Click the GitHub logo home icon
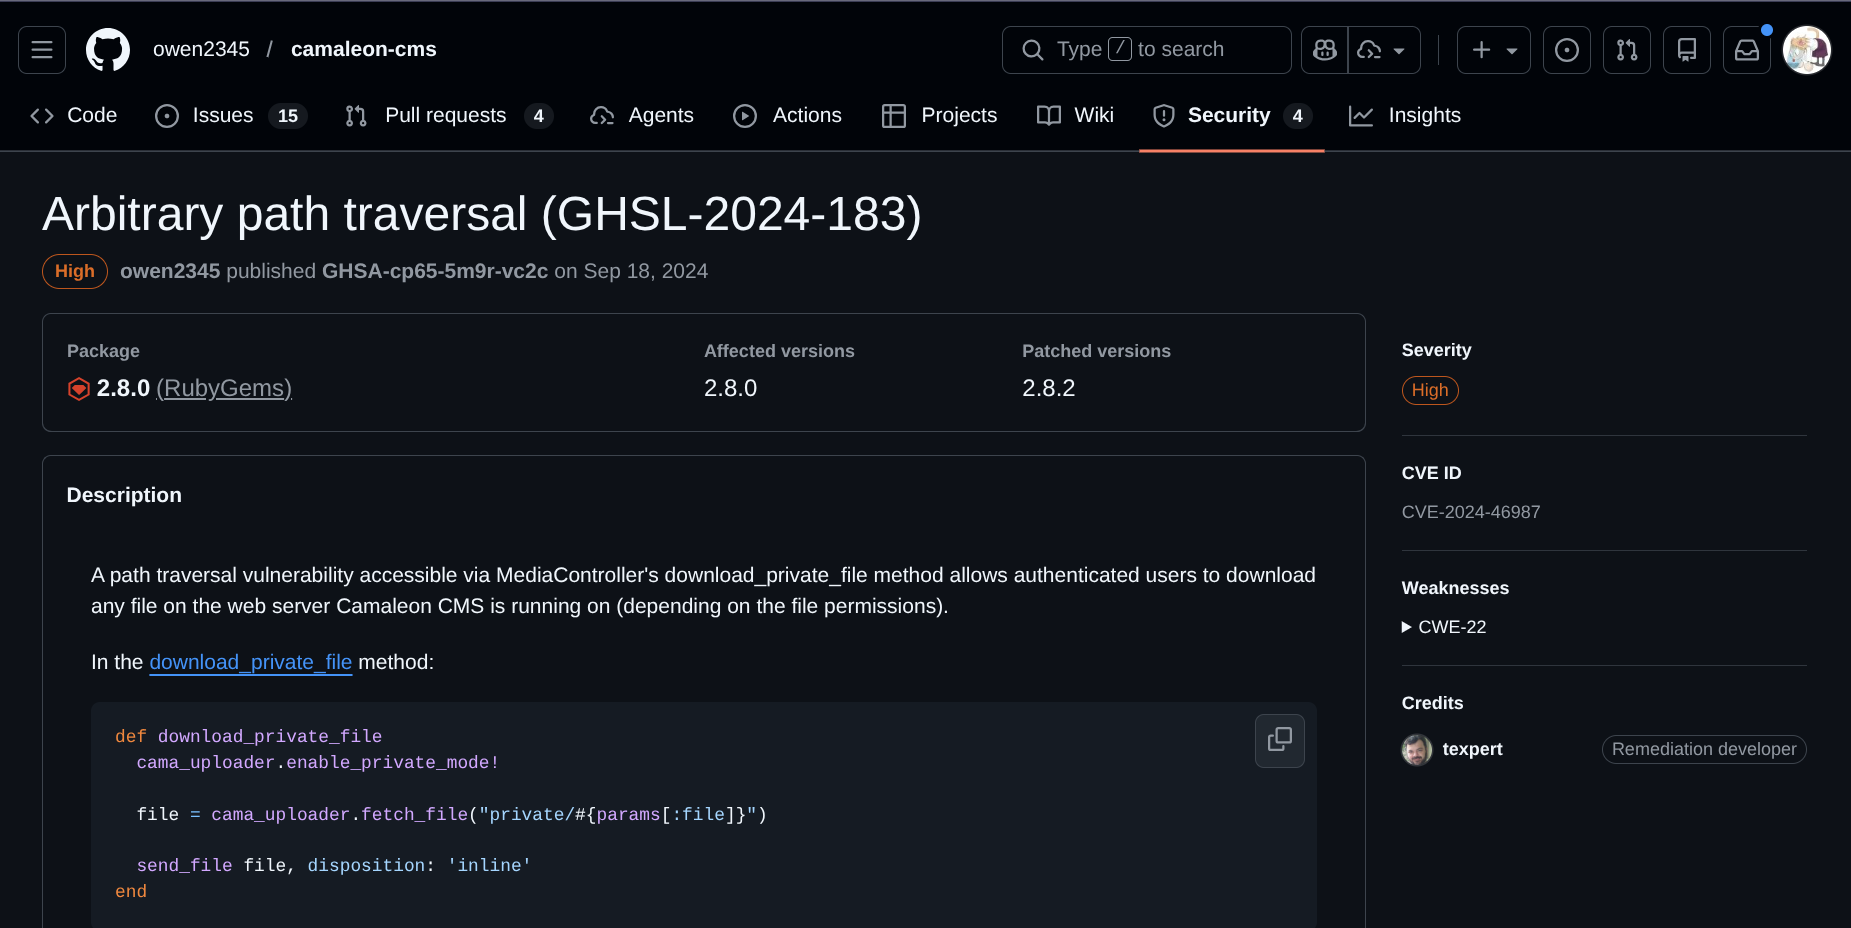Image resolution: width=1851 pixels, height=928 pixels. click(x=108, y=50)
